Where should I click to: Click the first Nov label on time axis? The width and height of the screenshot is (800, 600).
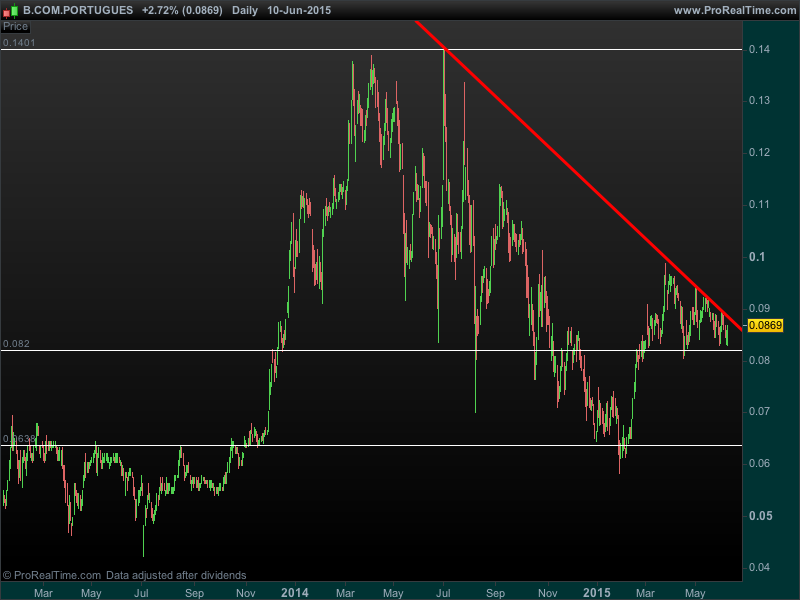coord(246,593)
